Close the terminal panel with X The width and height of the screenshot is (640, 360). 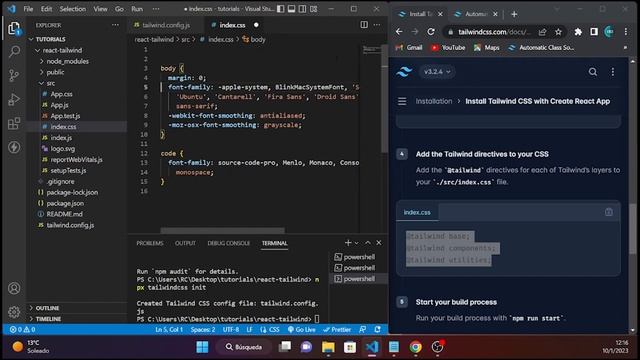[379, 243]
